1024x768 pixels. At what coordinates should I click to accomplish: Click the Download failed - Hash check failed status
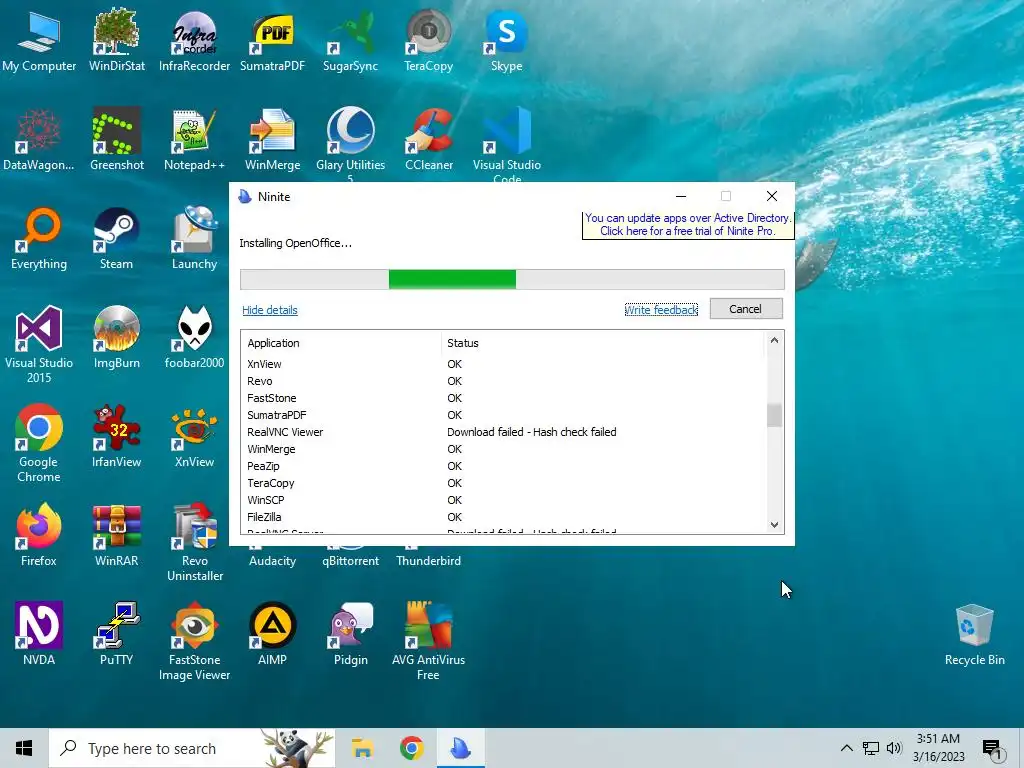(532, 432)
